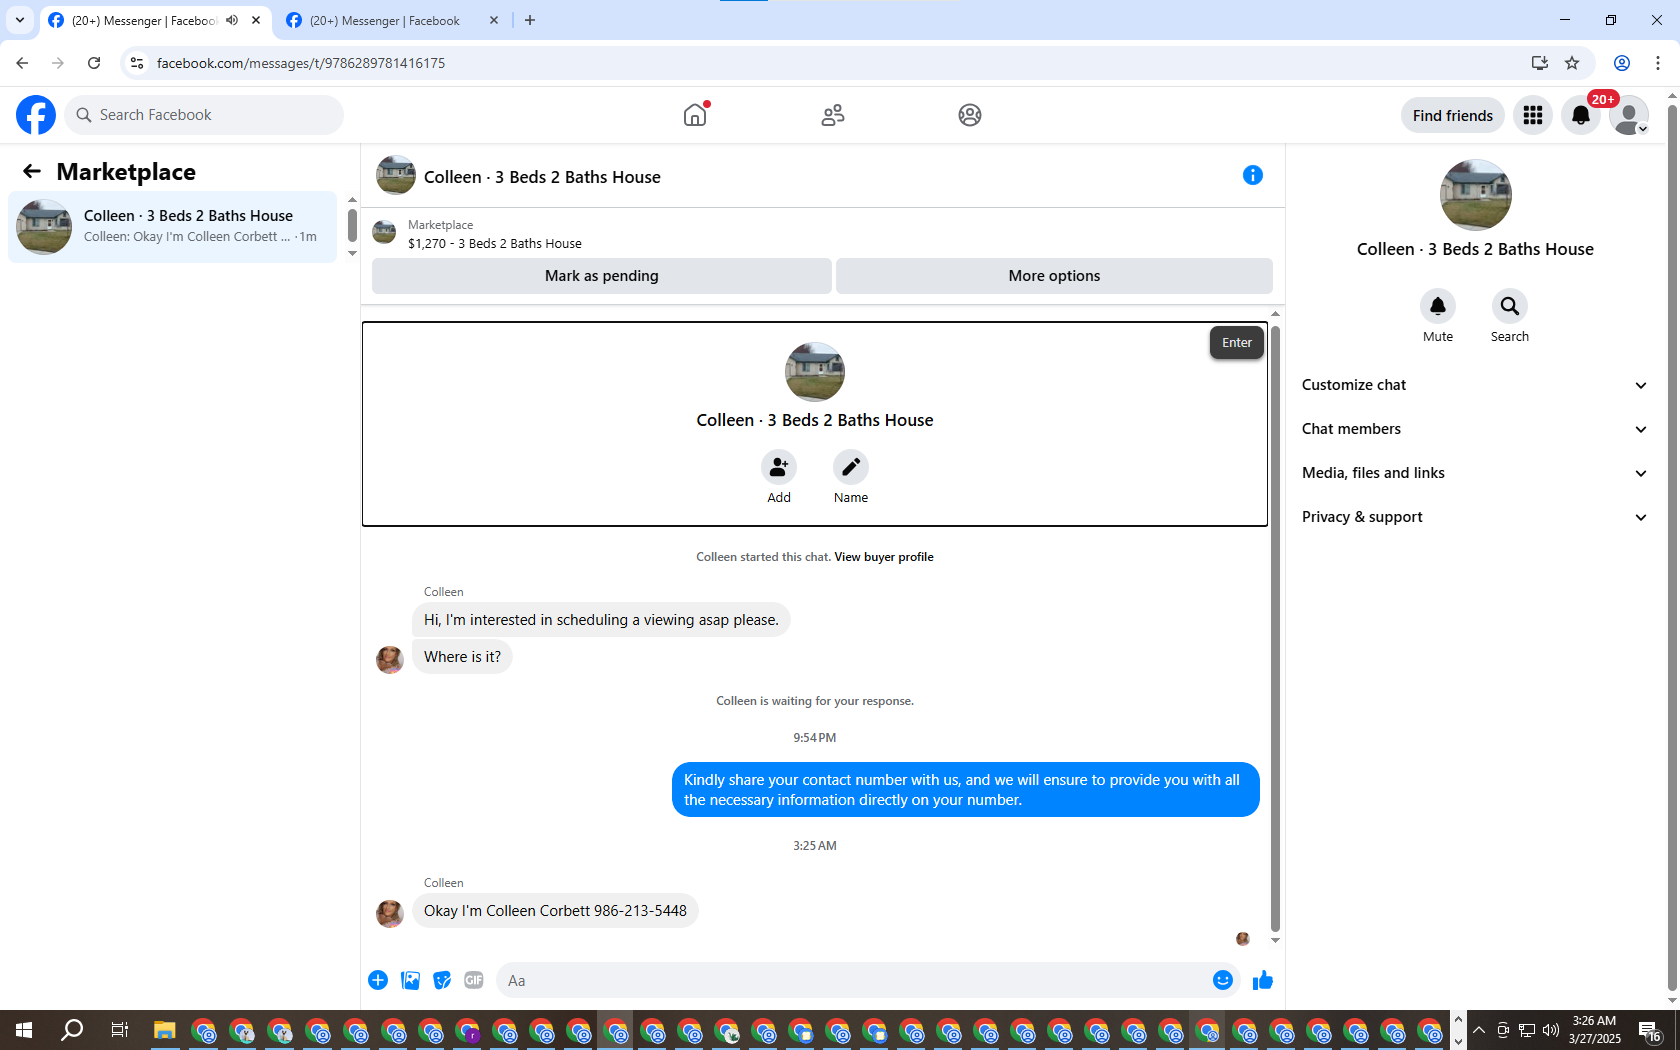Image resolution: width=1680 pixels, height=1050 pixels.
Task: Focus the Search Facebook field
Action: point(204,115)
